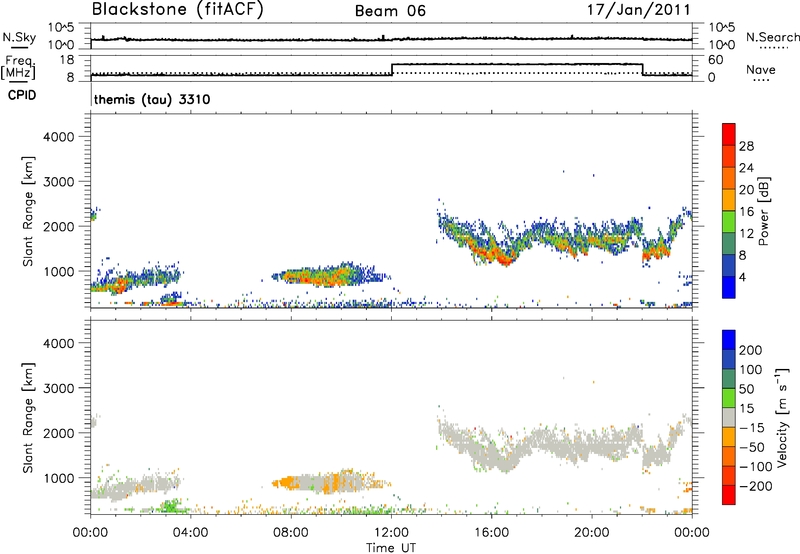Click the velocity color bar value -200

[756, 486]
